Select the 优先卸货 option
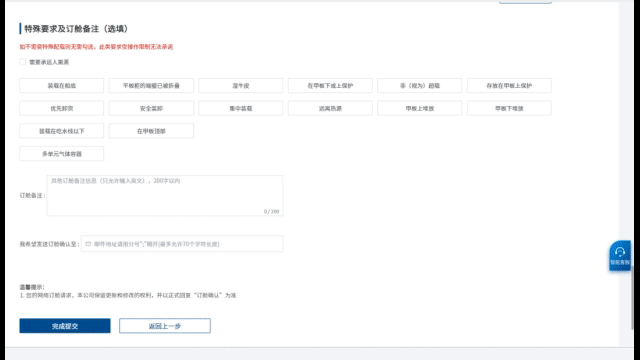 coord(62,109)
